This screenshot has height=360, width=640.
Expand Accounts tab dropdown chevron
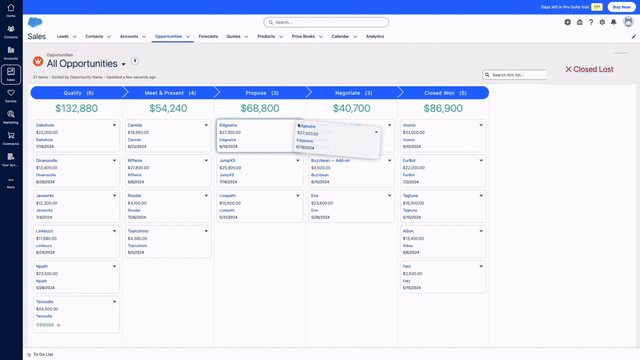[x=144, y=37]
